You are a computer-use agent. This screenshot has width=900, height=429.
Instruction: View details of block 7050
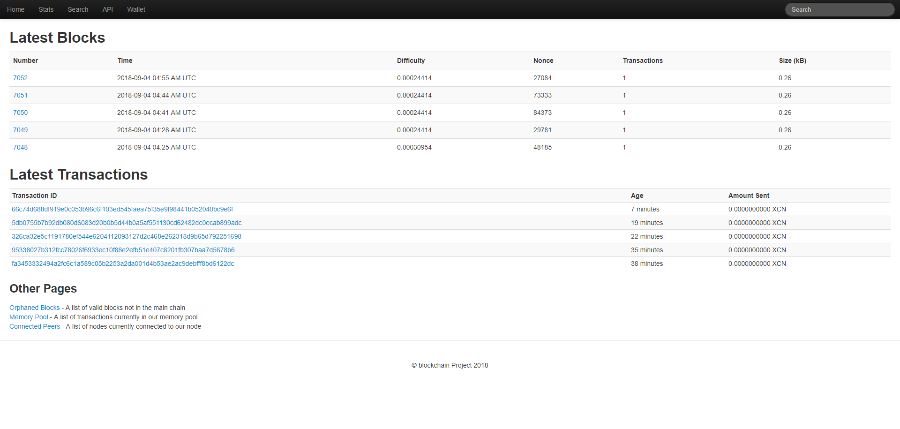click(x=20, y=112)
